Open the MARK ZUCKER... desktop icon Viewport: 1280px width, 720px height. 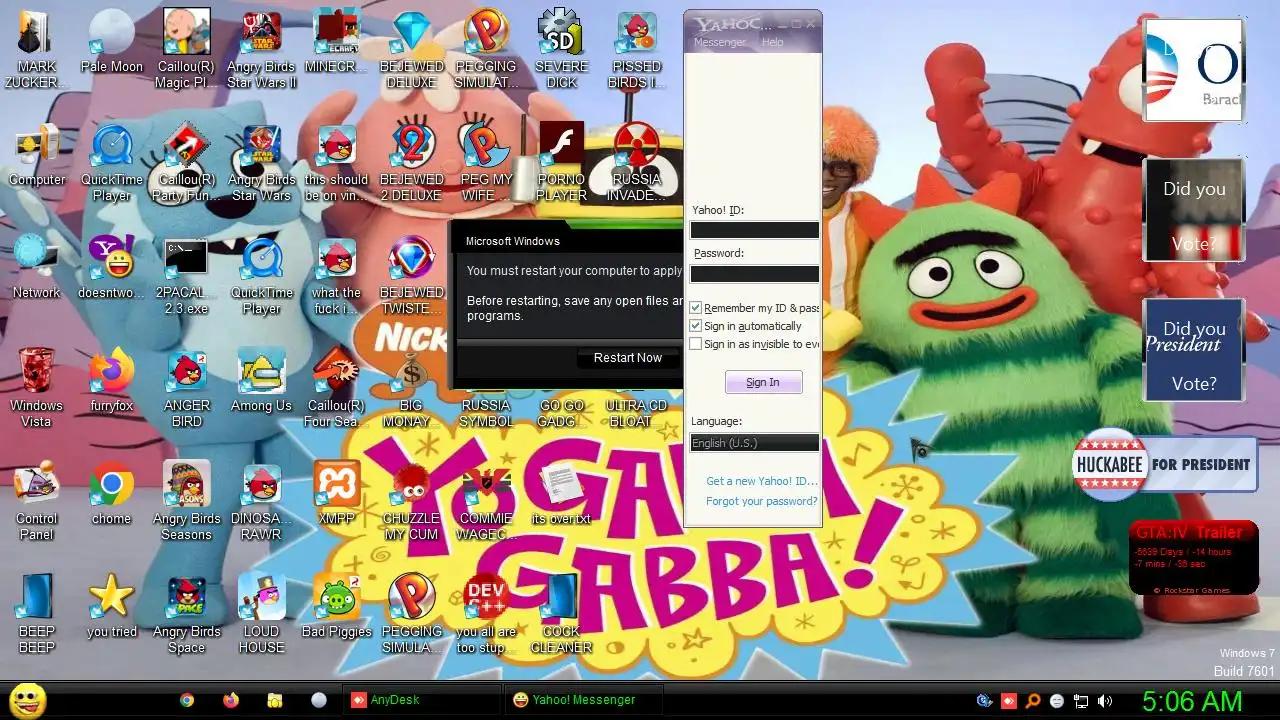pos(37,49)
